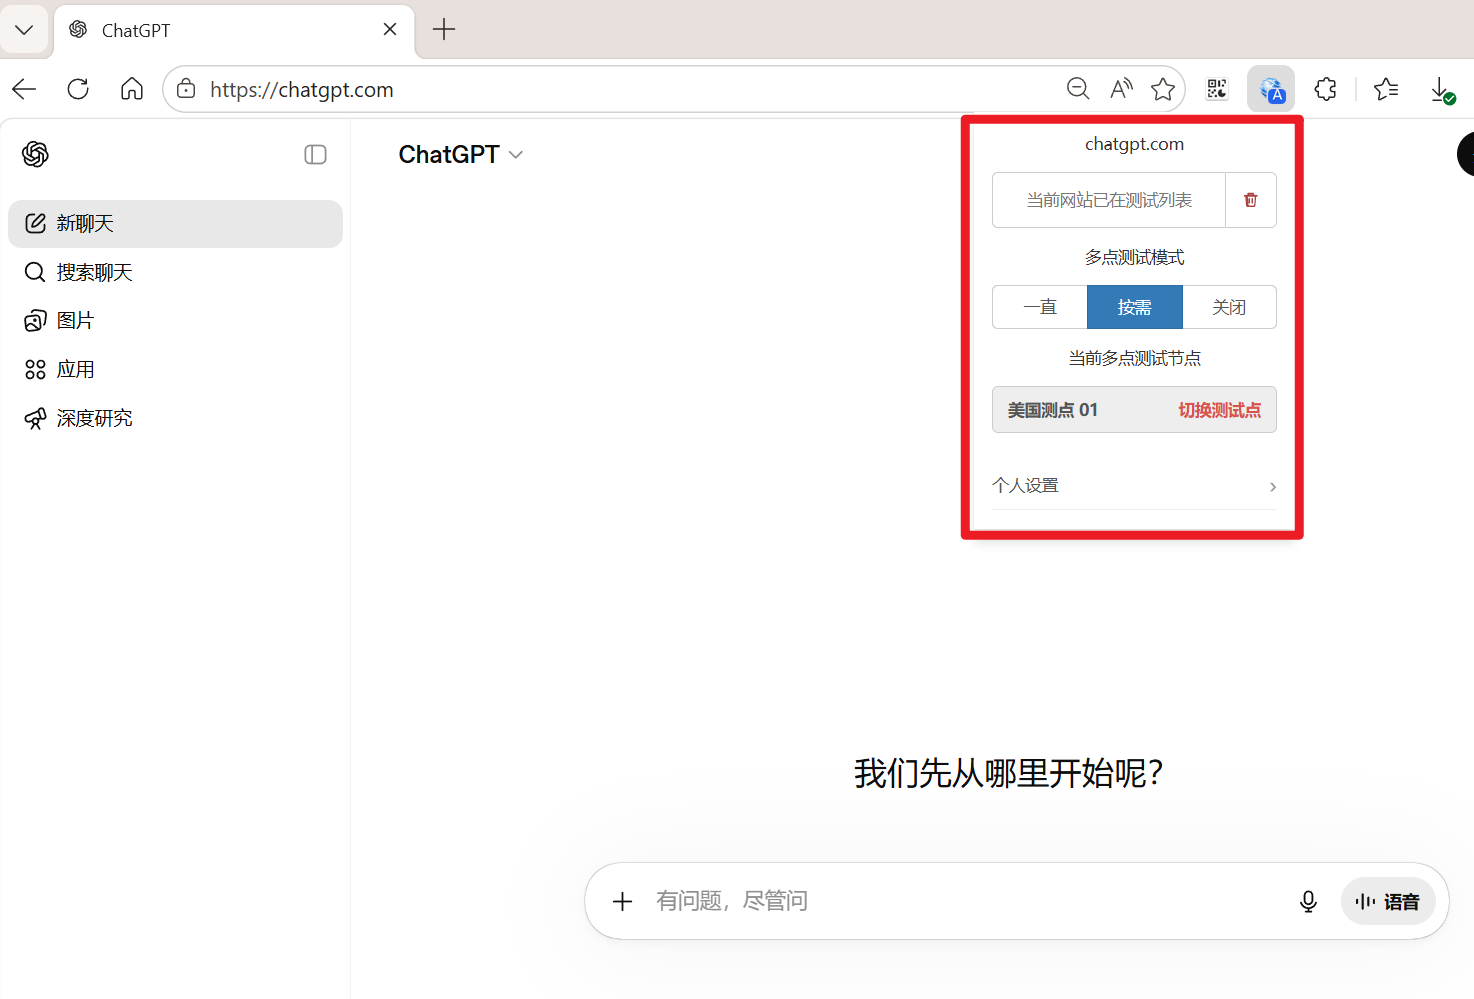Start Read Aloud from address bar
The height and width of the screenshot is (999, 1474).
[x=1121, y=89]
